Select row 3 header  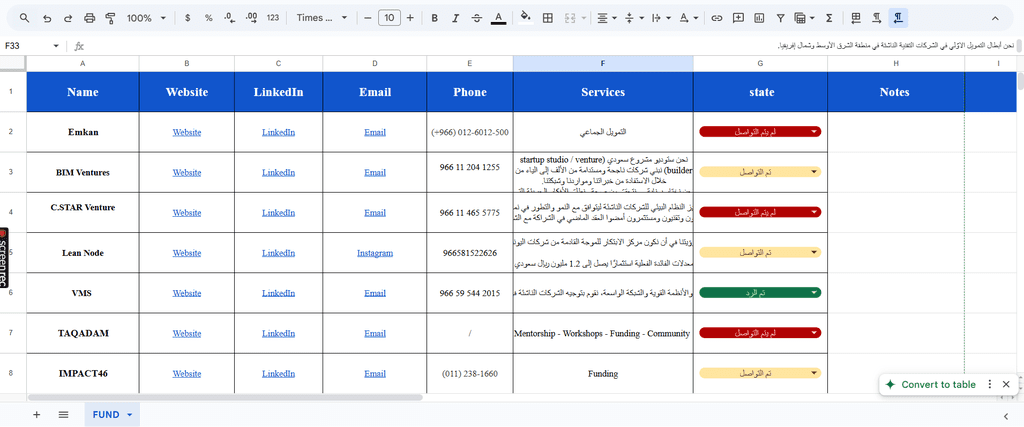click(x=11, y=172)
